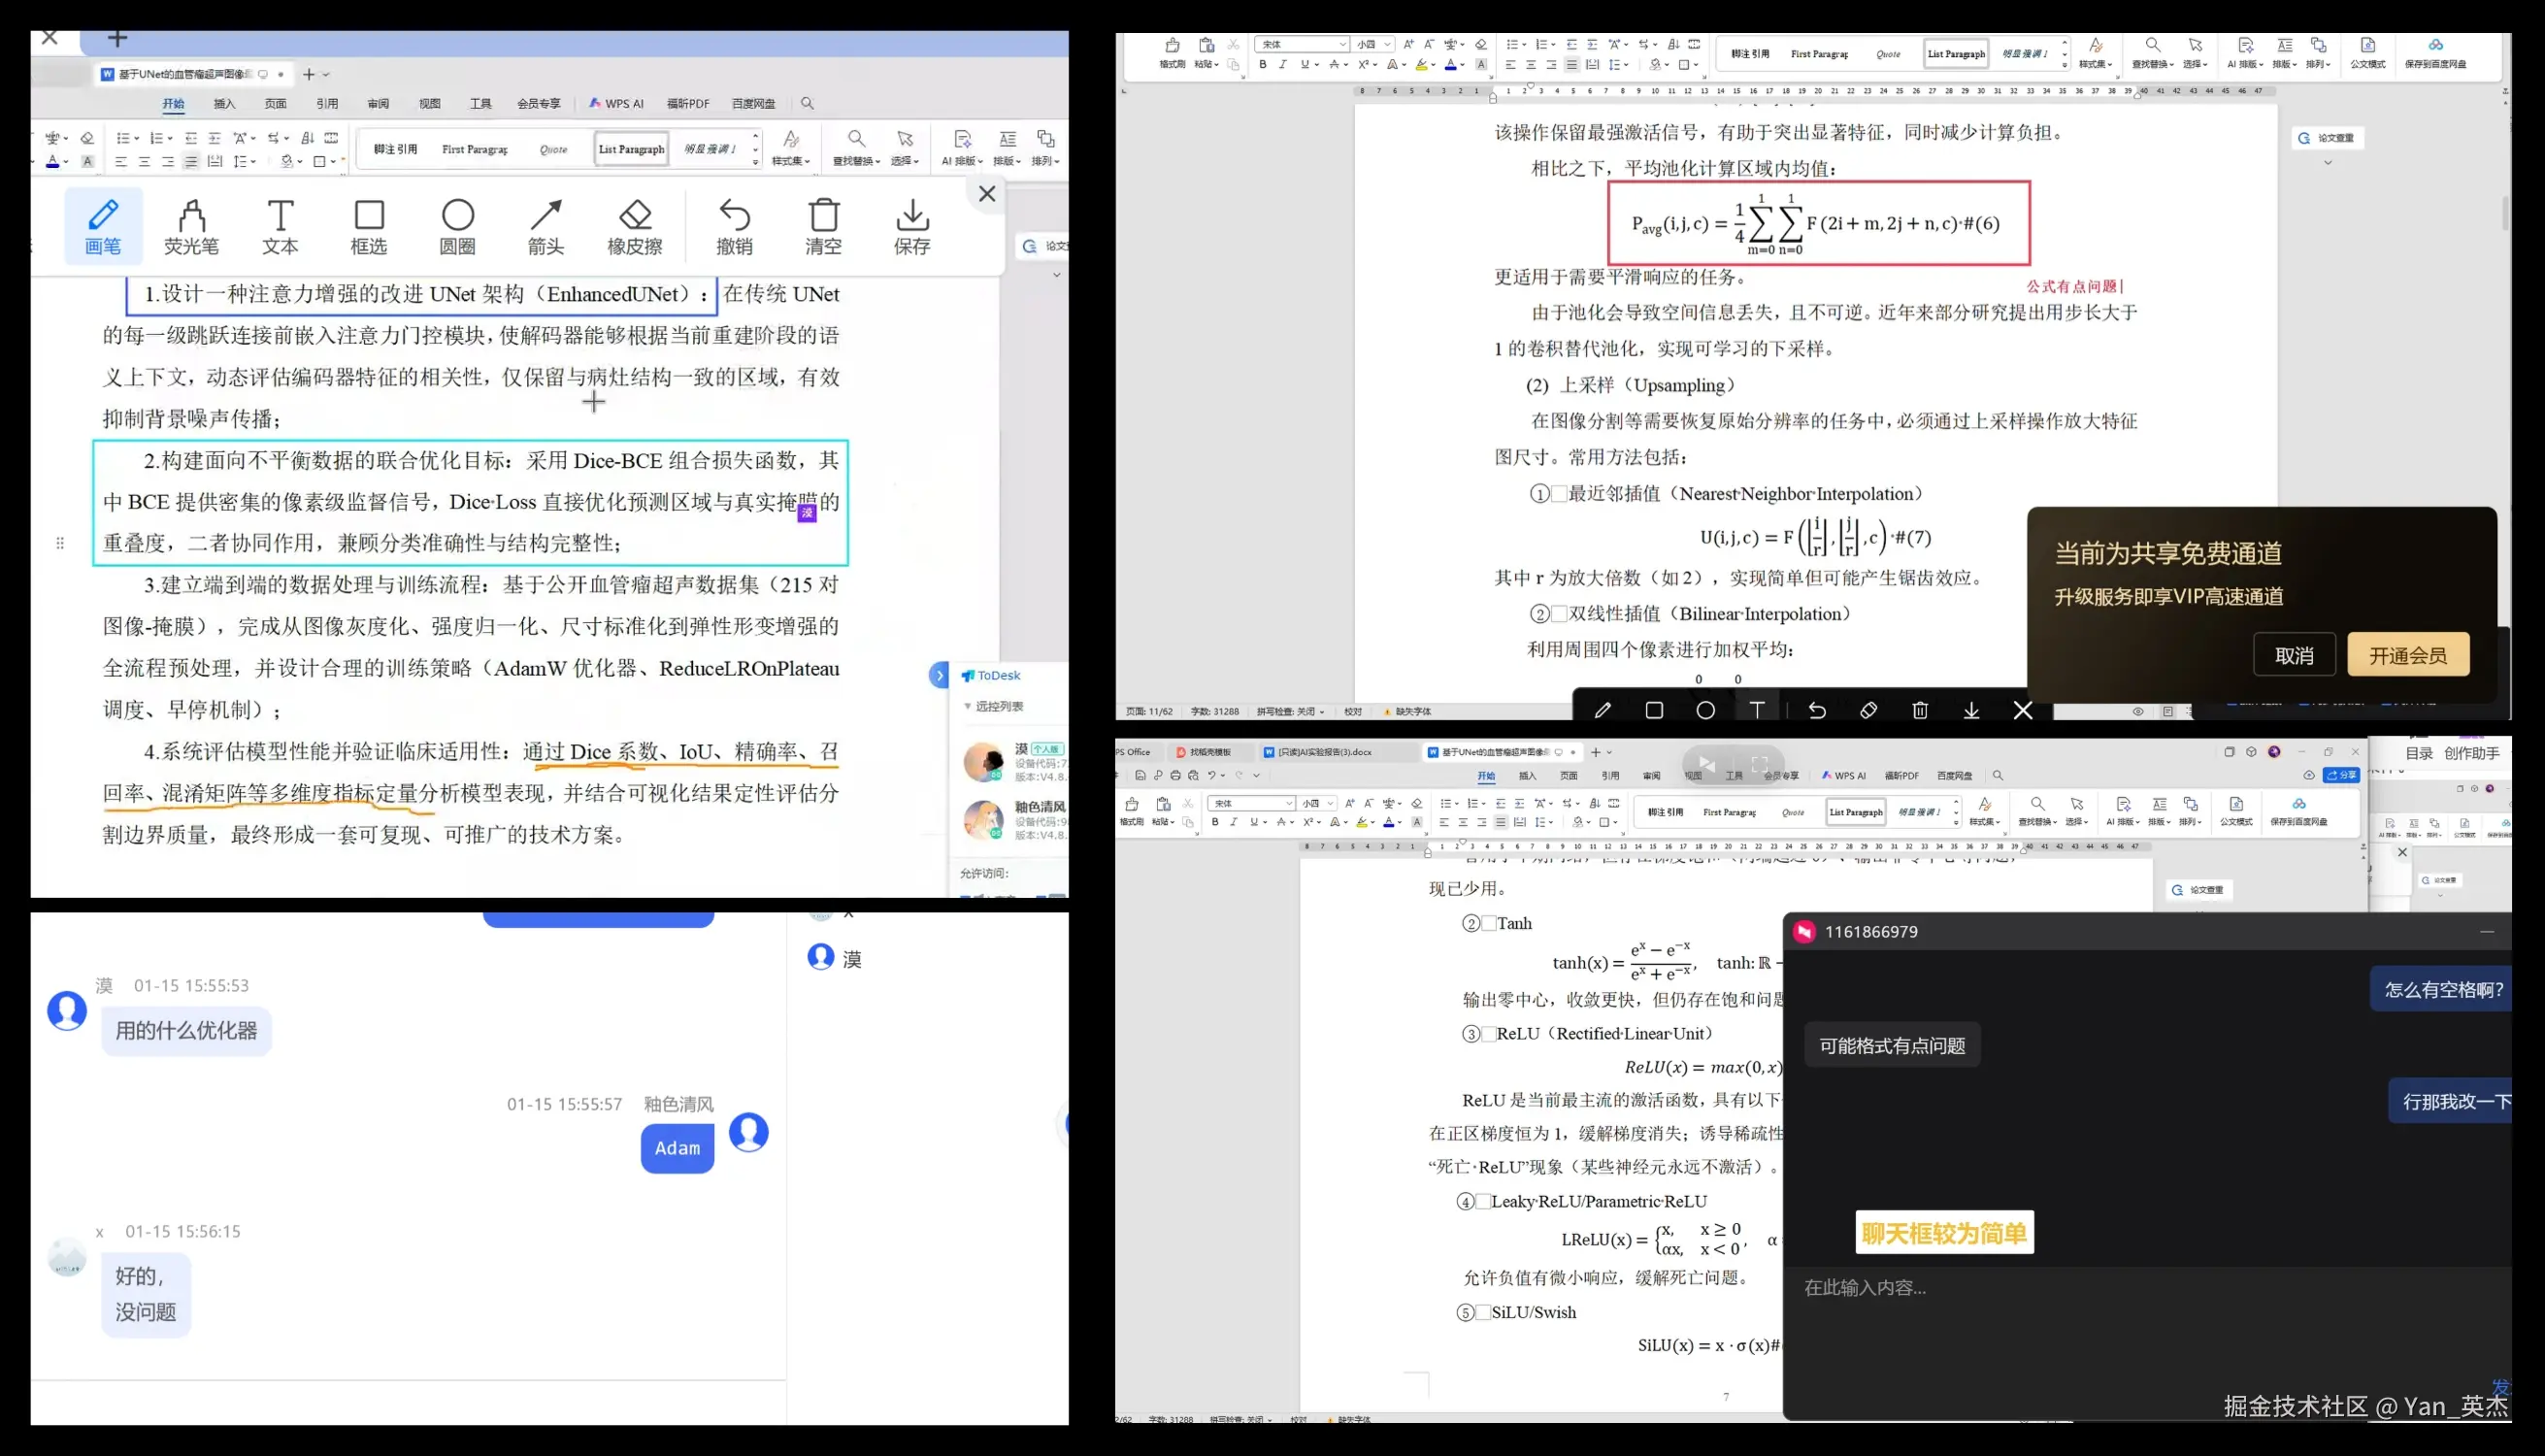Collapse the ToDesk side panel with the blue arrow

tap(939, 675)
